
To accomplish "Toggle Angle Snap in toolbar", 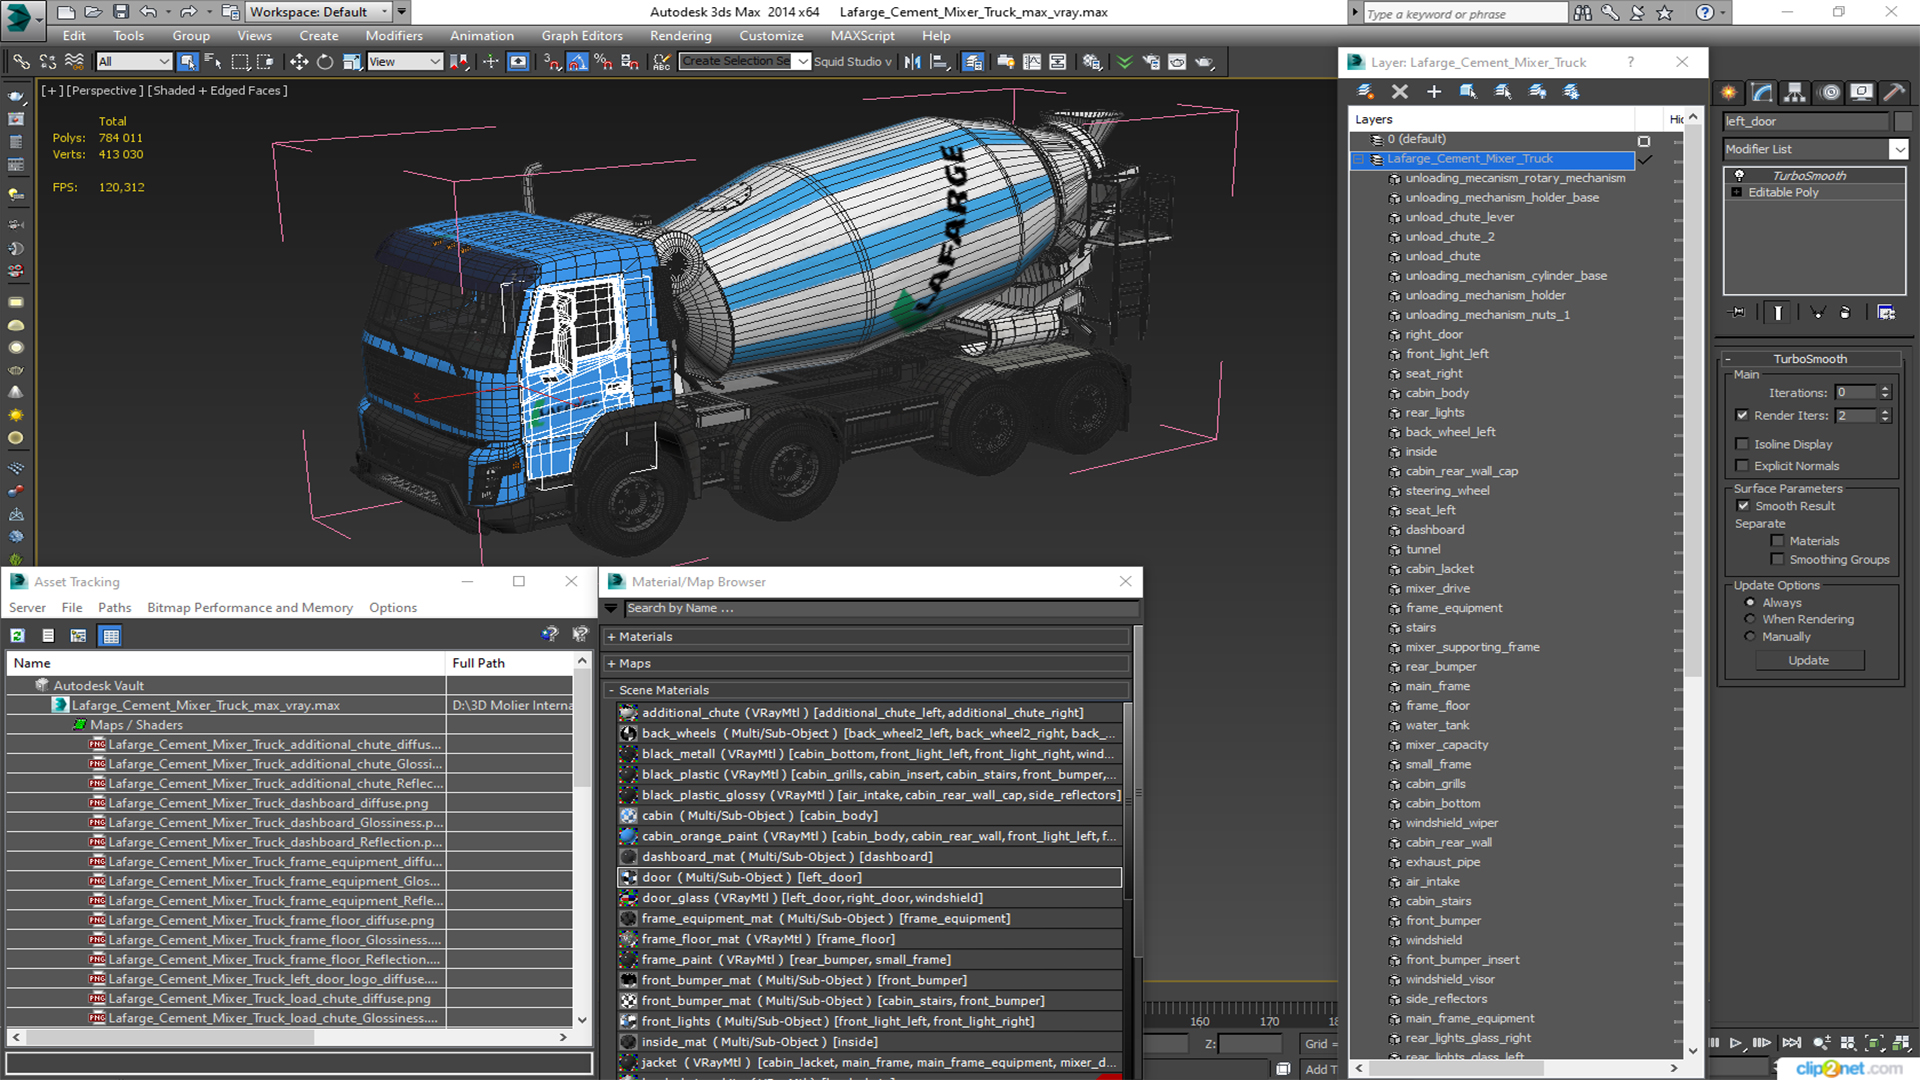I will (577, 62).
